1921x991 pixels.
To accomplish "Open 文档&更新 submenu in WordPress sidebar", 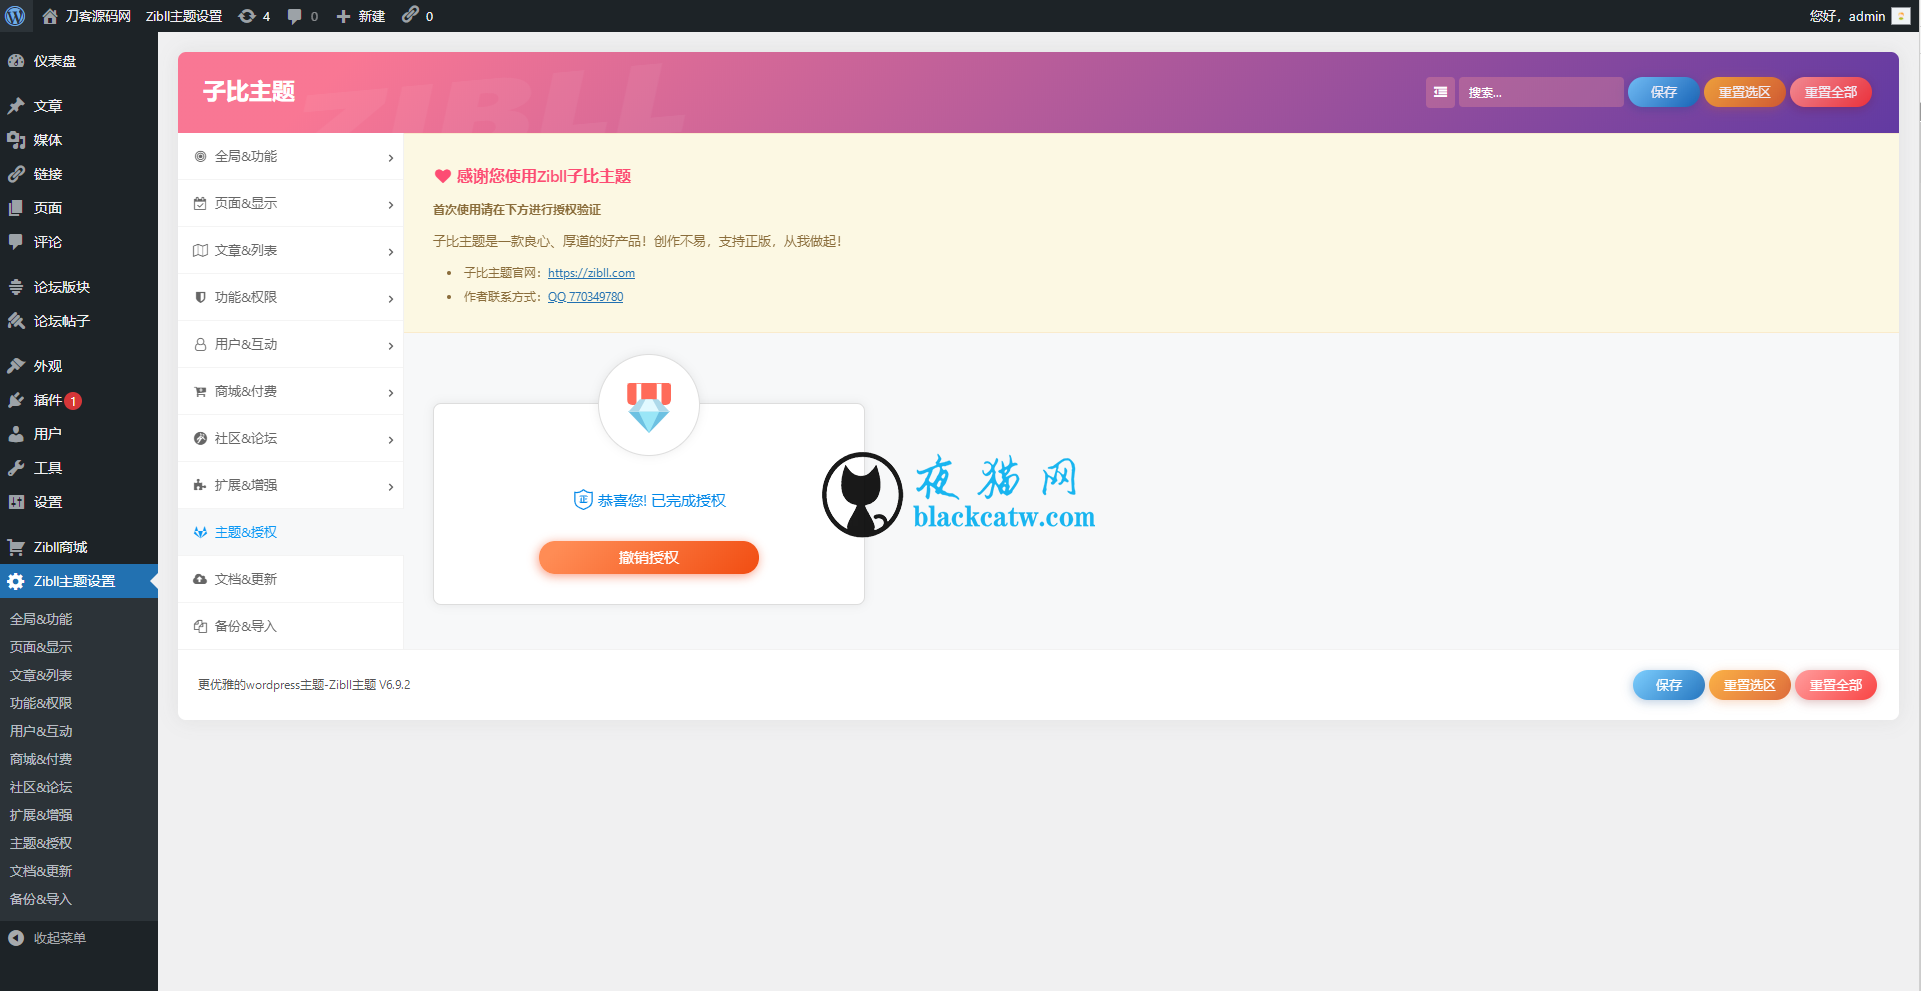I will coord(41,871).
